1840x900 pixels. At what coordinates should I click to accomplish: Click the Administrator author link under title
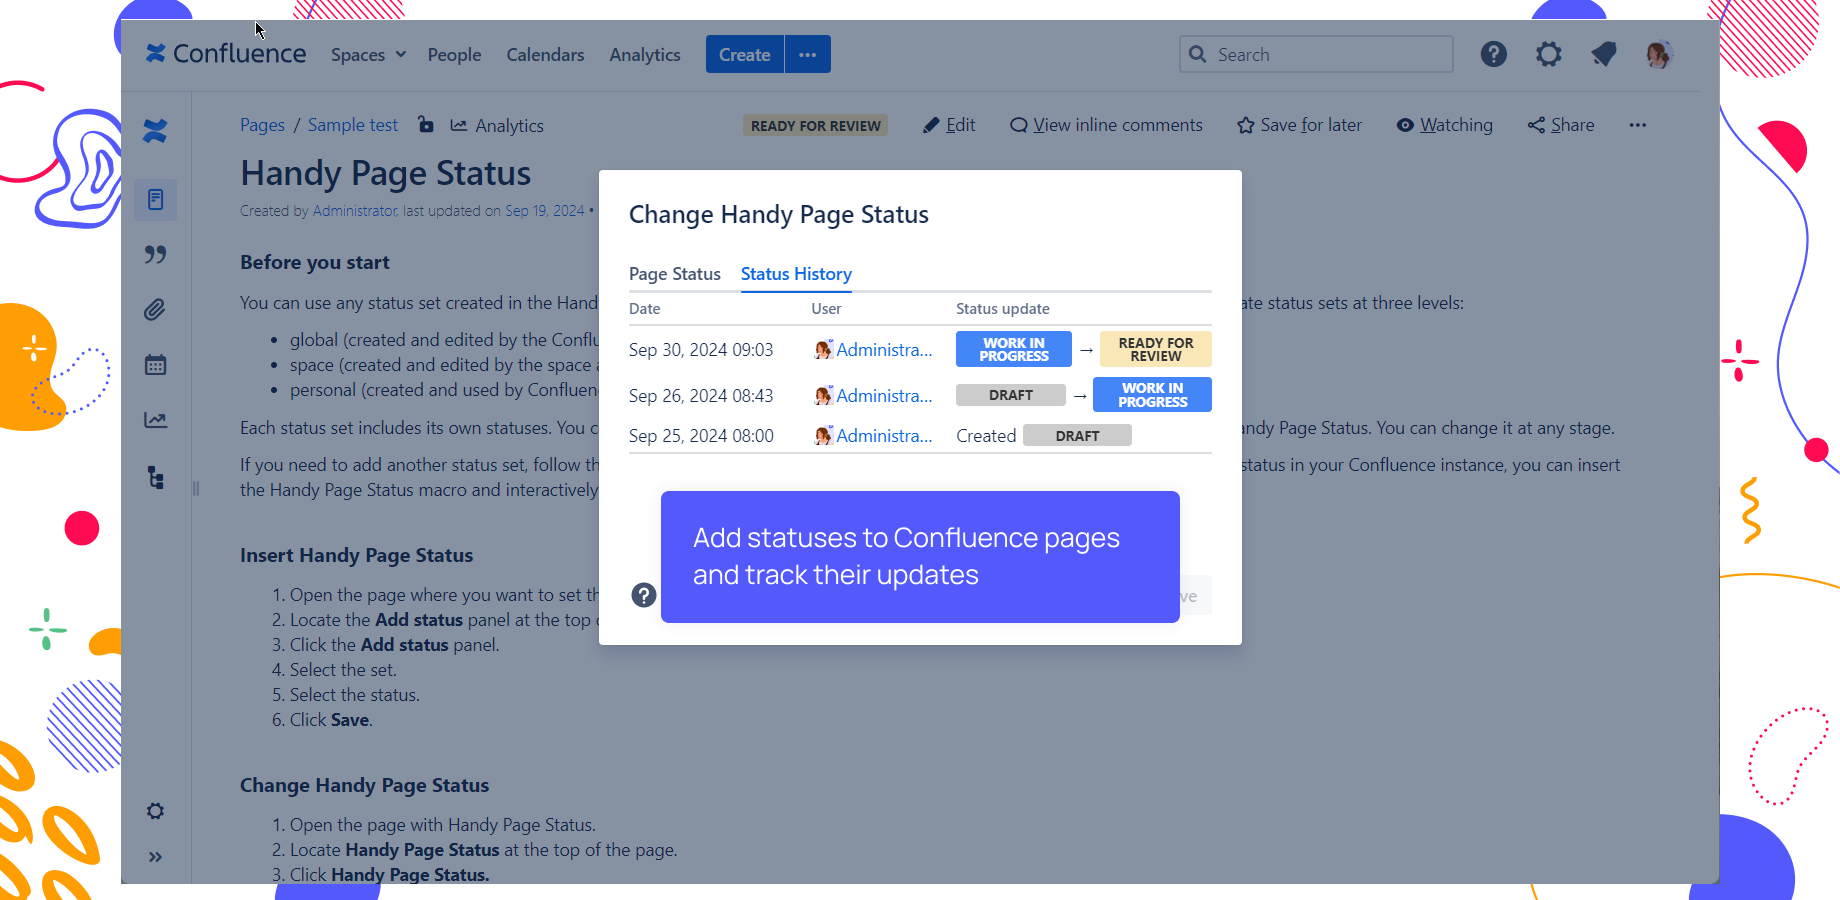(355, 211)
